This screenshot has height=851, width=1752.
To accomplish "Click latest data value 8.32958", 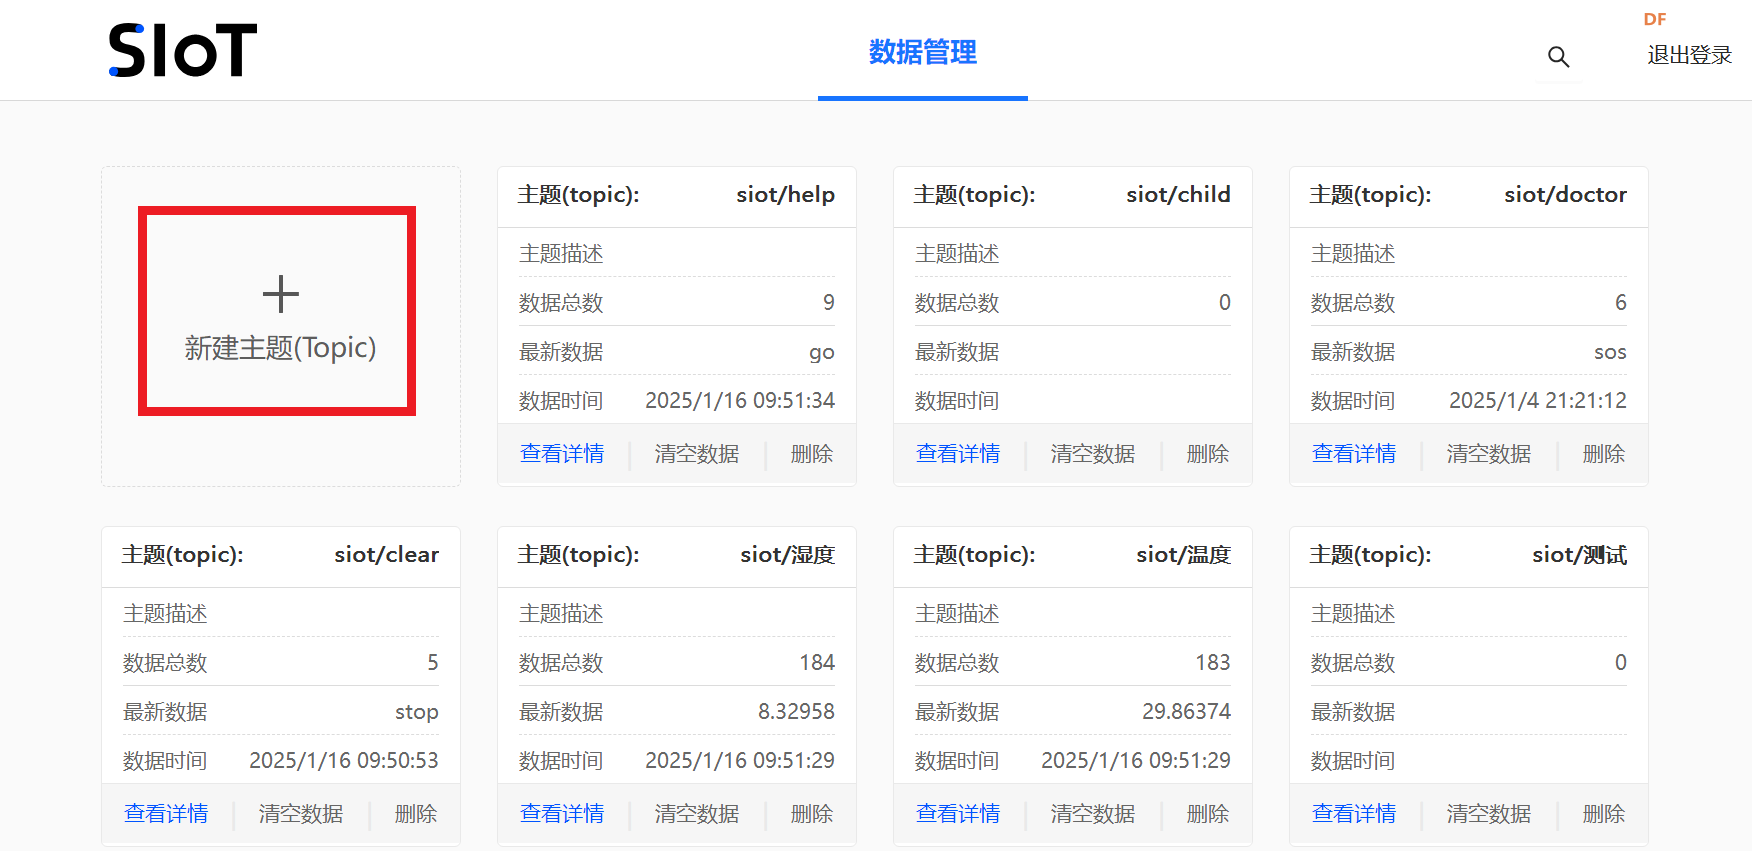I will [x=796, y=712].
